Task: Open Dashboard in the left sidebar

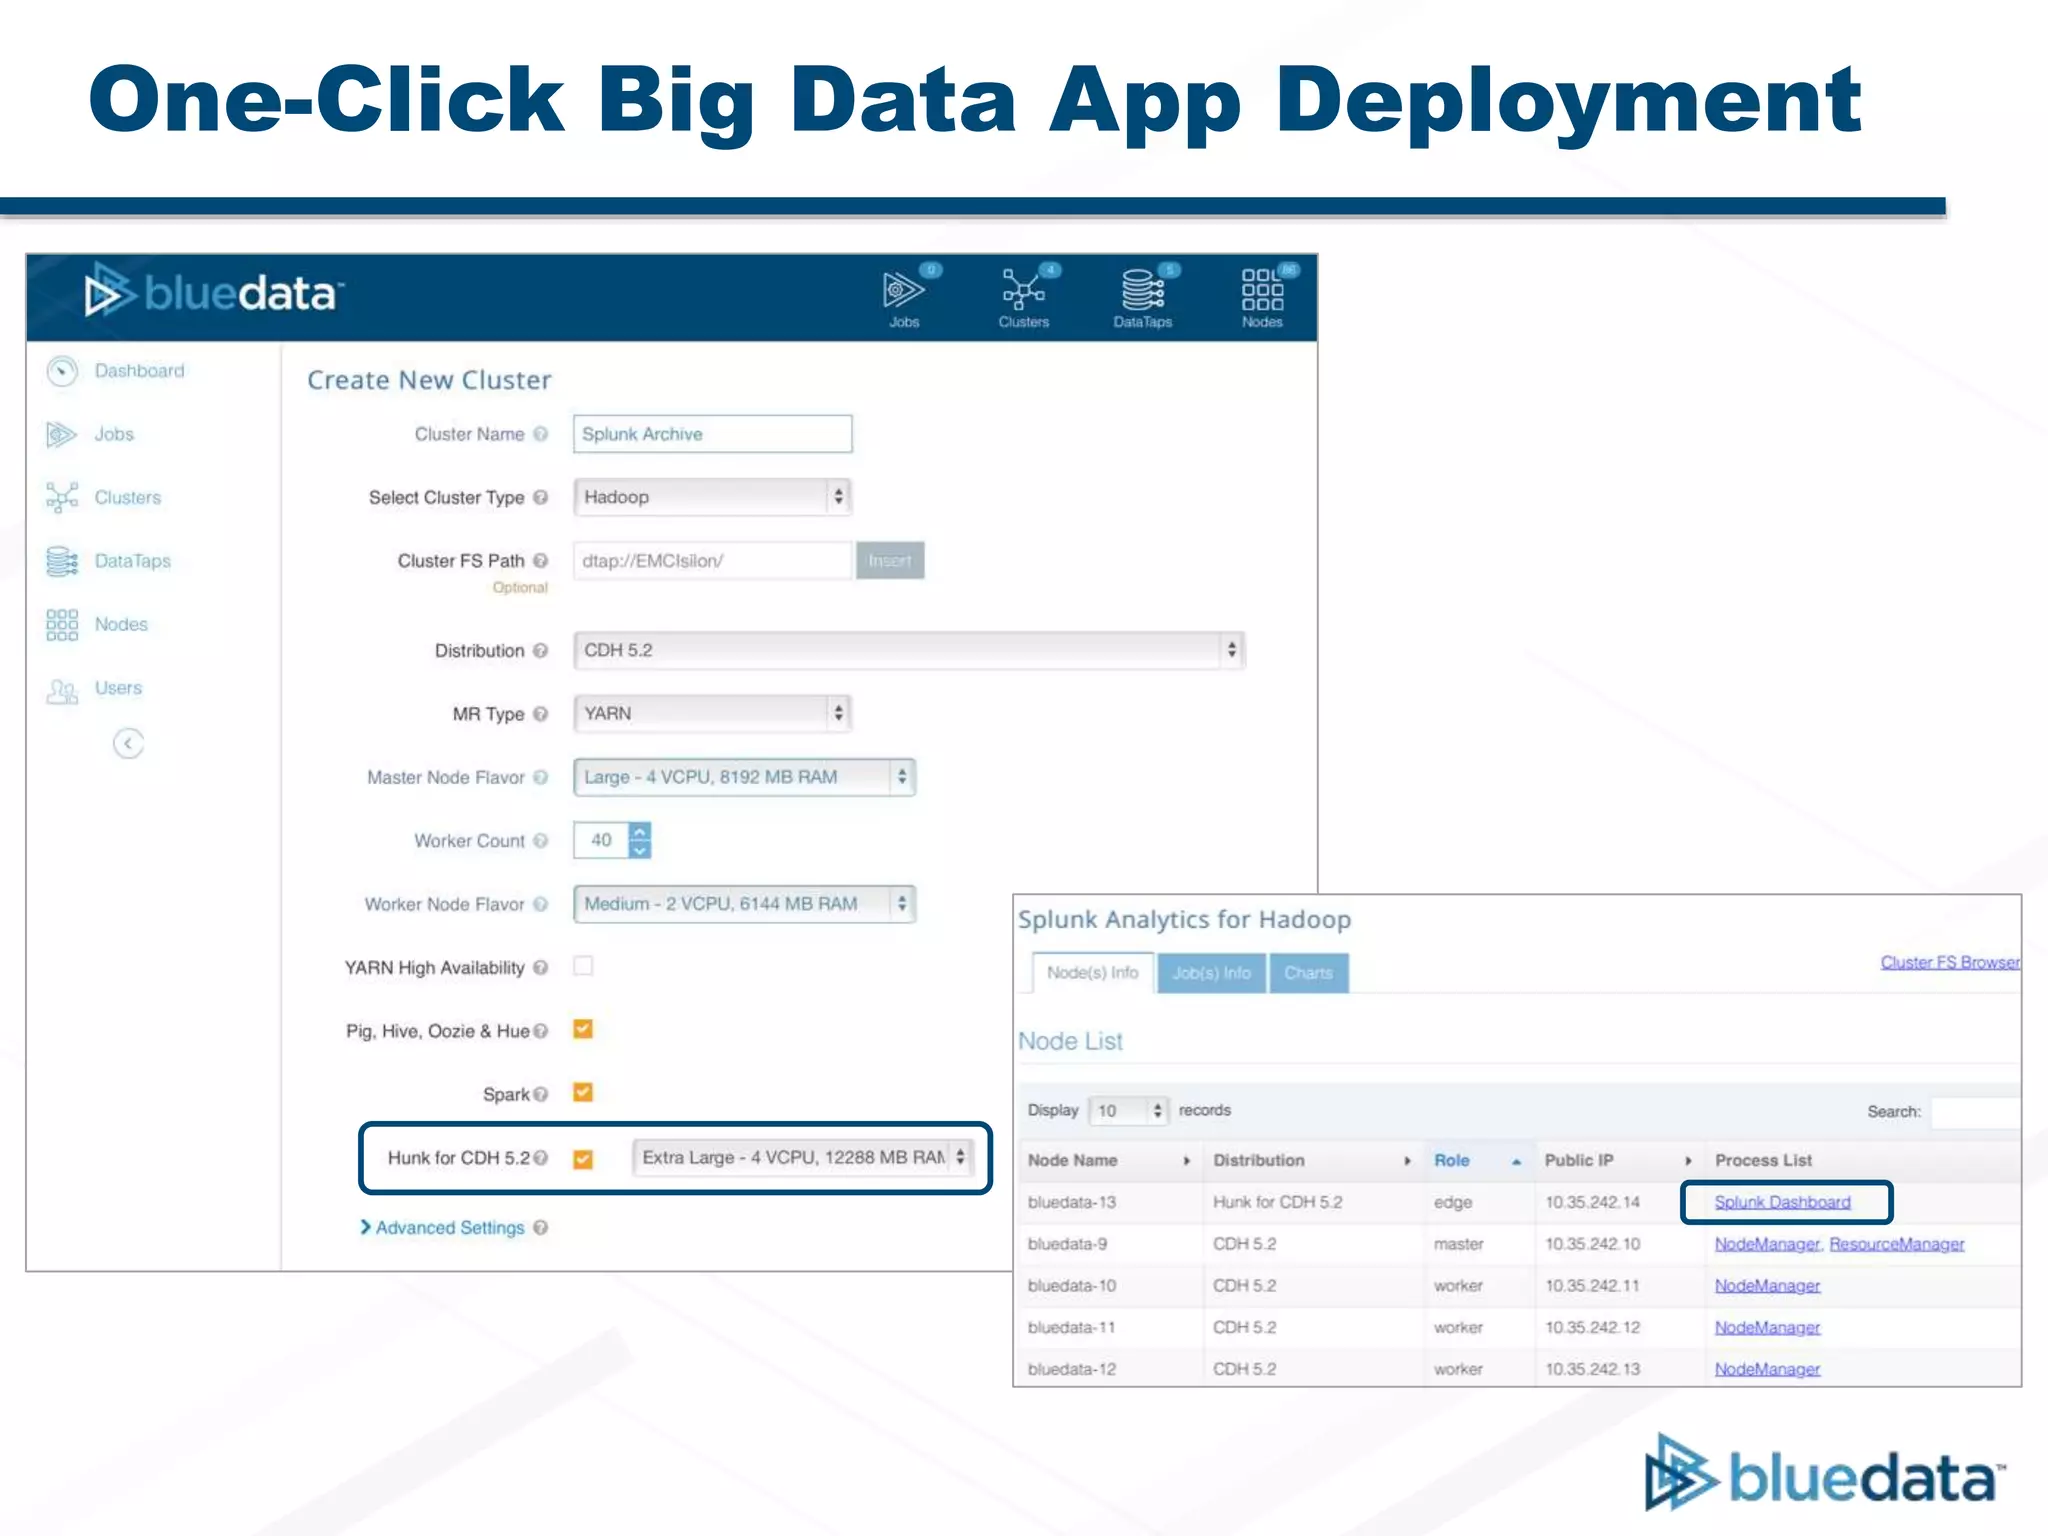Action: (116, 371)
